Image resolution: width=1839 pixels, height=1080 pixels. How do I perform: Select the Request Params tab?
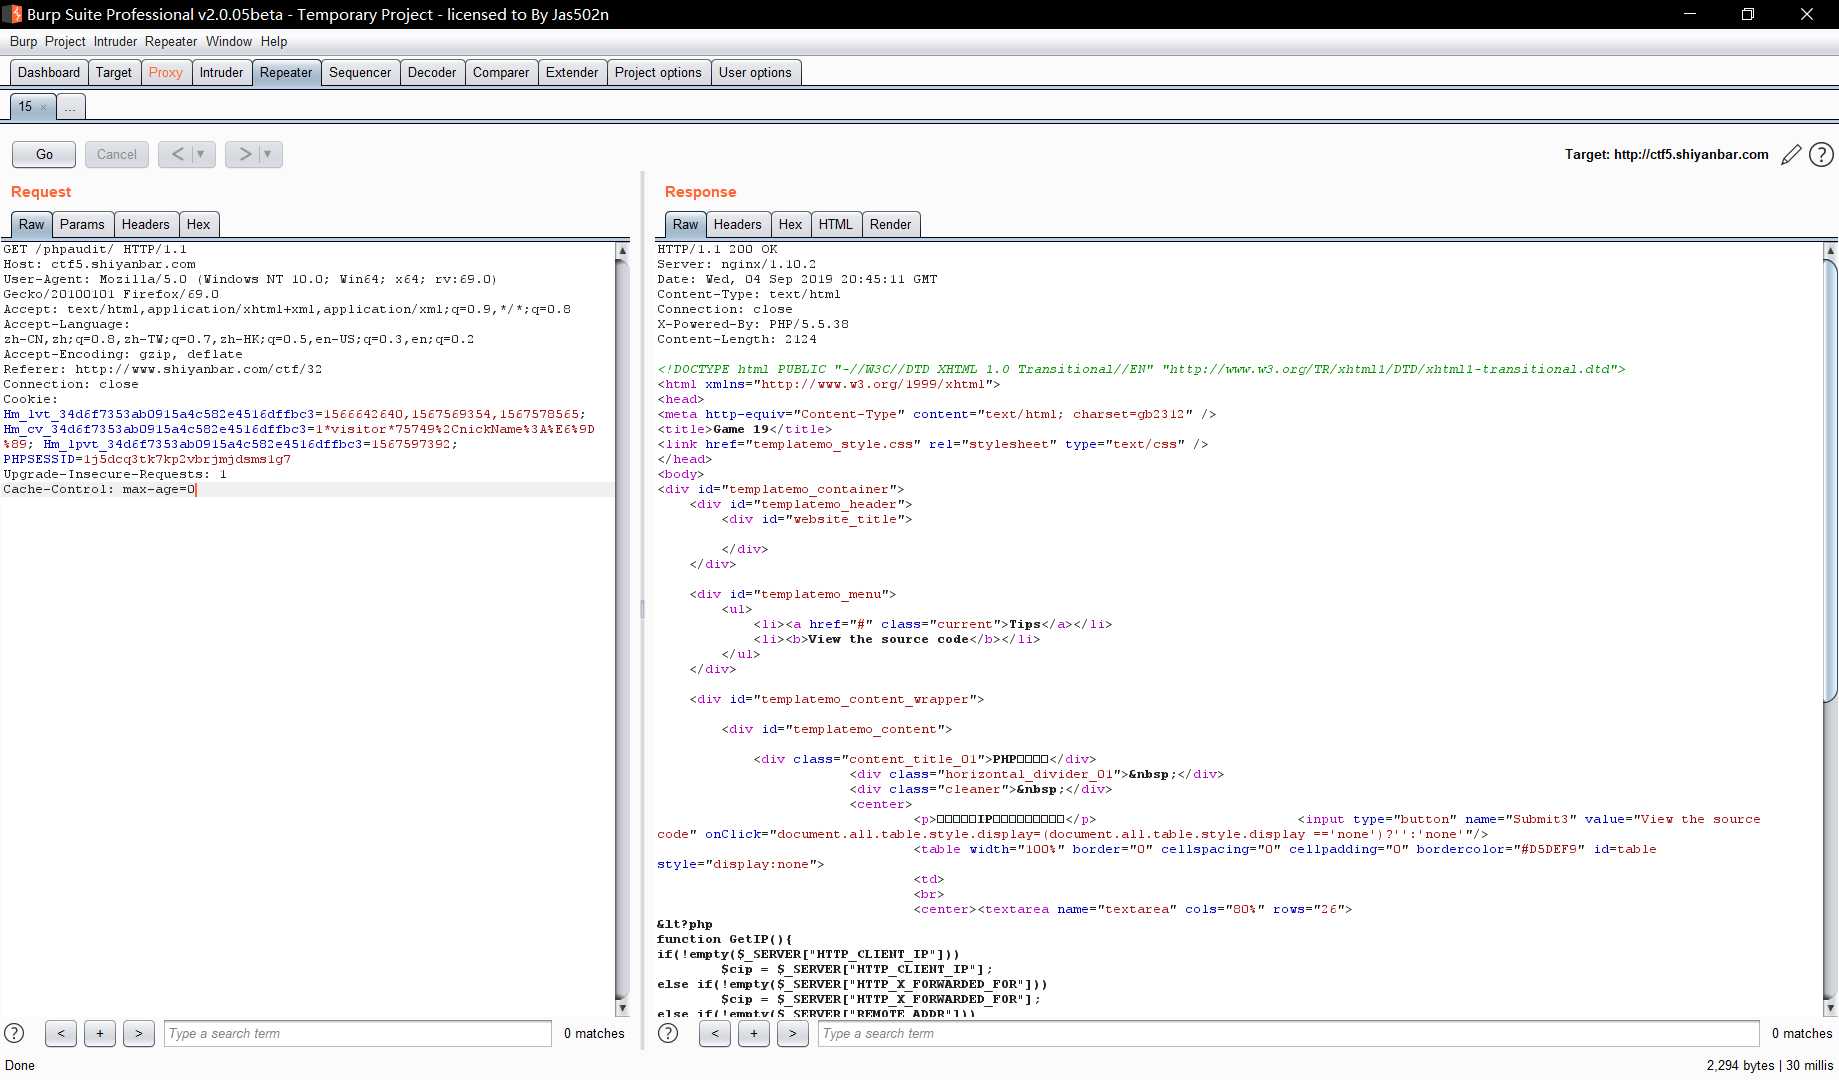click(x=82, y=224)
